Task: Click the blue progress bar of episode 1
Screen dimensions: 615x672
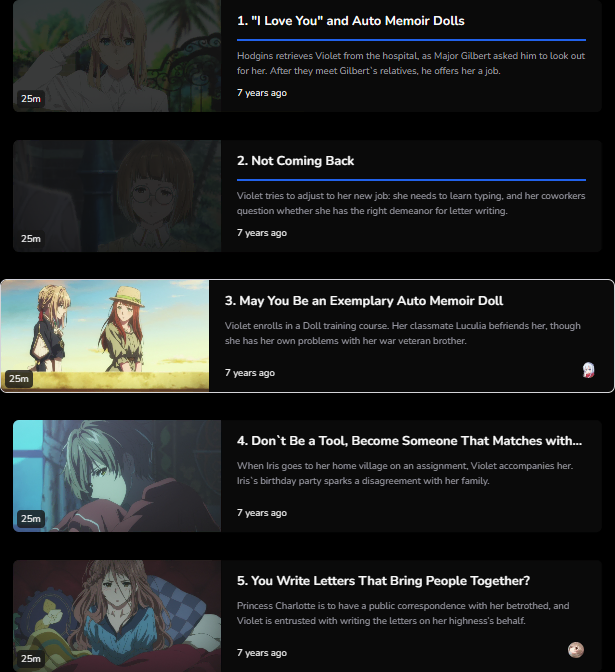Action: tap(411, 40)
